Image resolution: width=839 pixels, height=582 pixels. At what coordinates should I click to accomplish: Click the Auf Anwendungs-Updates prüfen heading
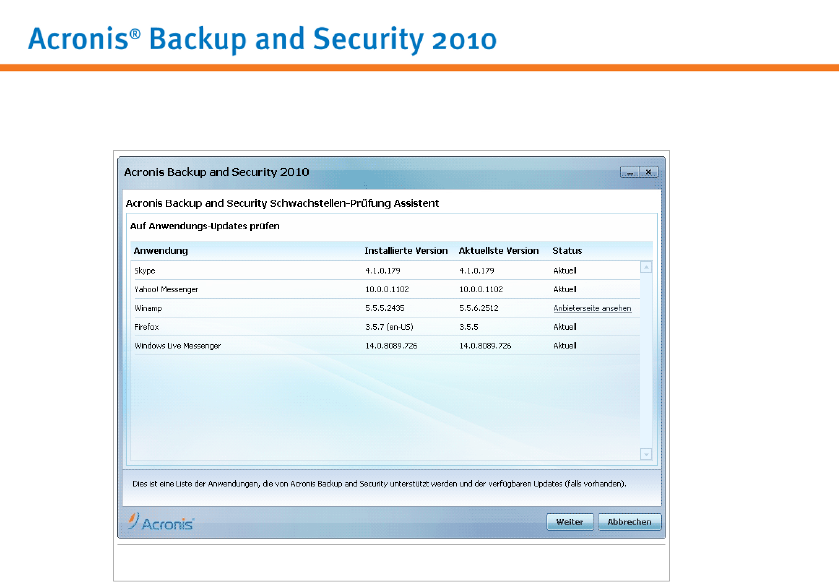click(x=204, y=226)
